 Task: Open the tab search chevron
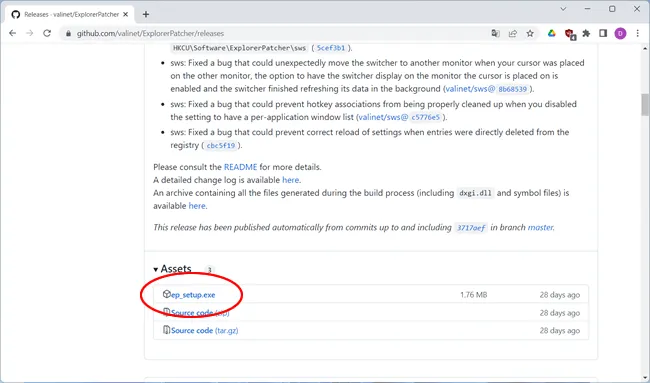563,9
